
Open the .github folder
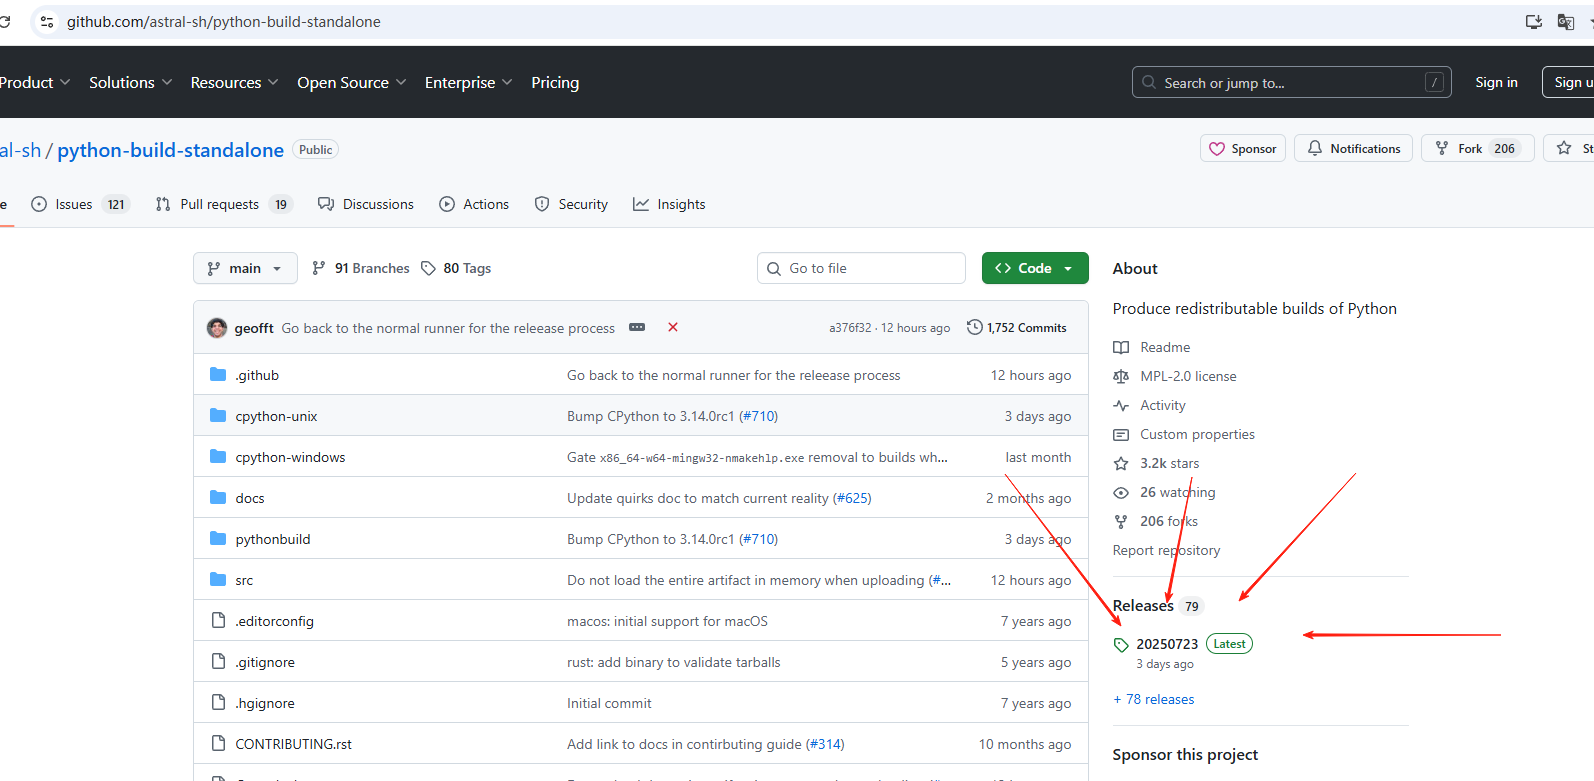point(257,375)
